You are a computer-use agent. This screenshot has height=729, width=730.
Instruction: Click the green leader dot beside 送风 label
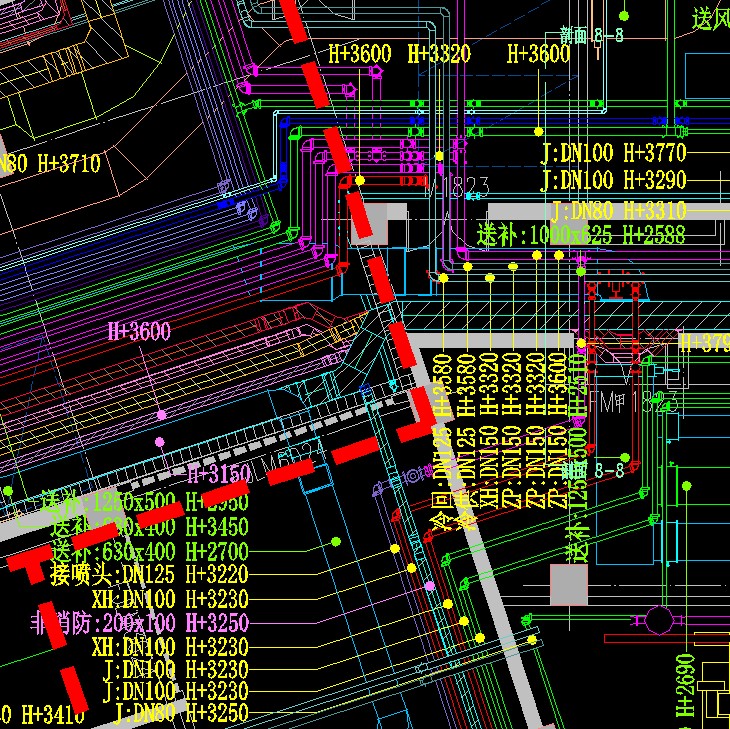click(624, 16)
